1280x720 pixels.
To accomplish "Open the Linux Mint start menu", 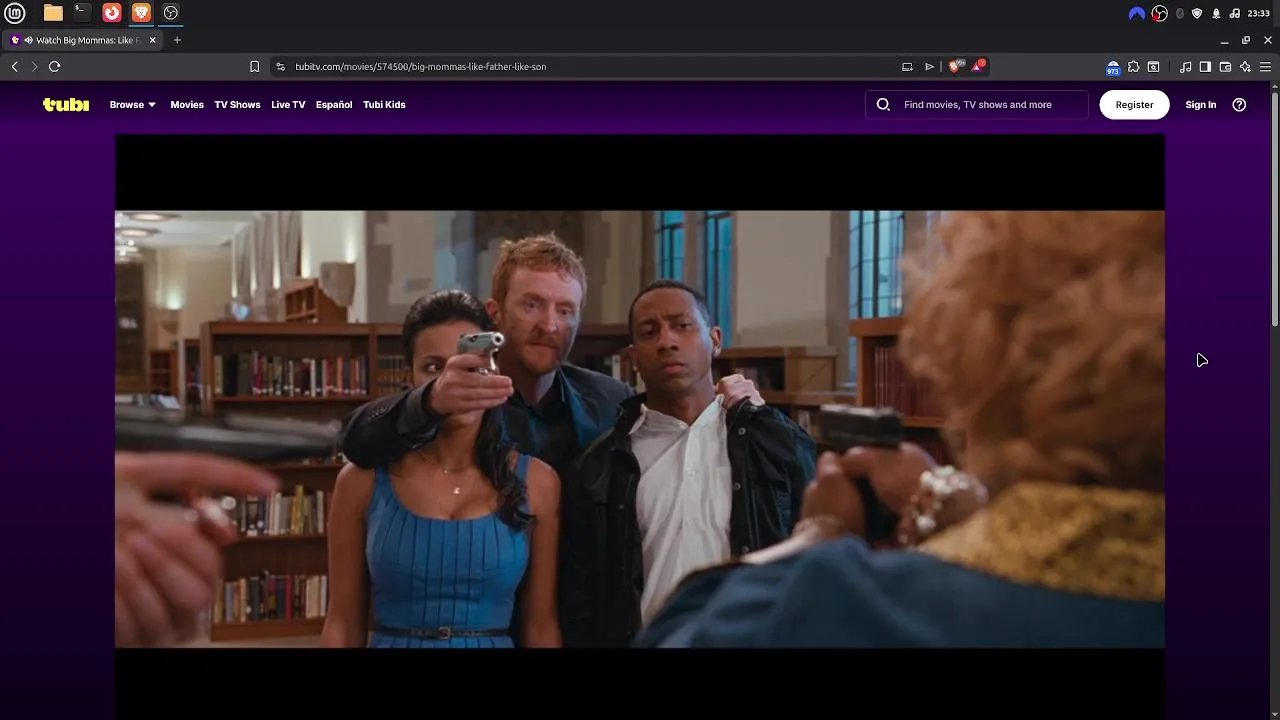I will (16, 13).
